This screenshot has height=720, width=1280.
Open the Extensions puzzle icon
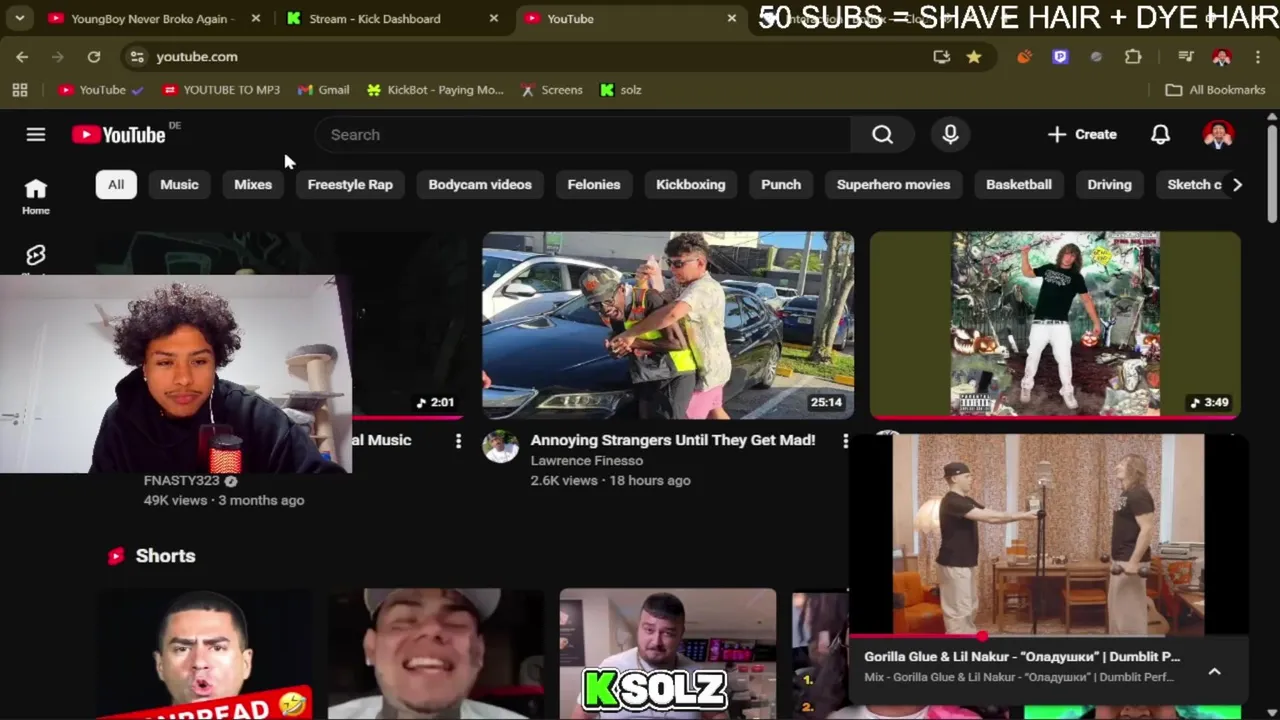tap(1132, 57)
